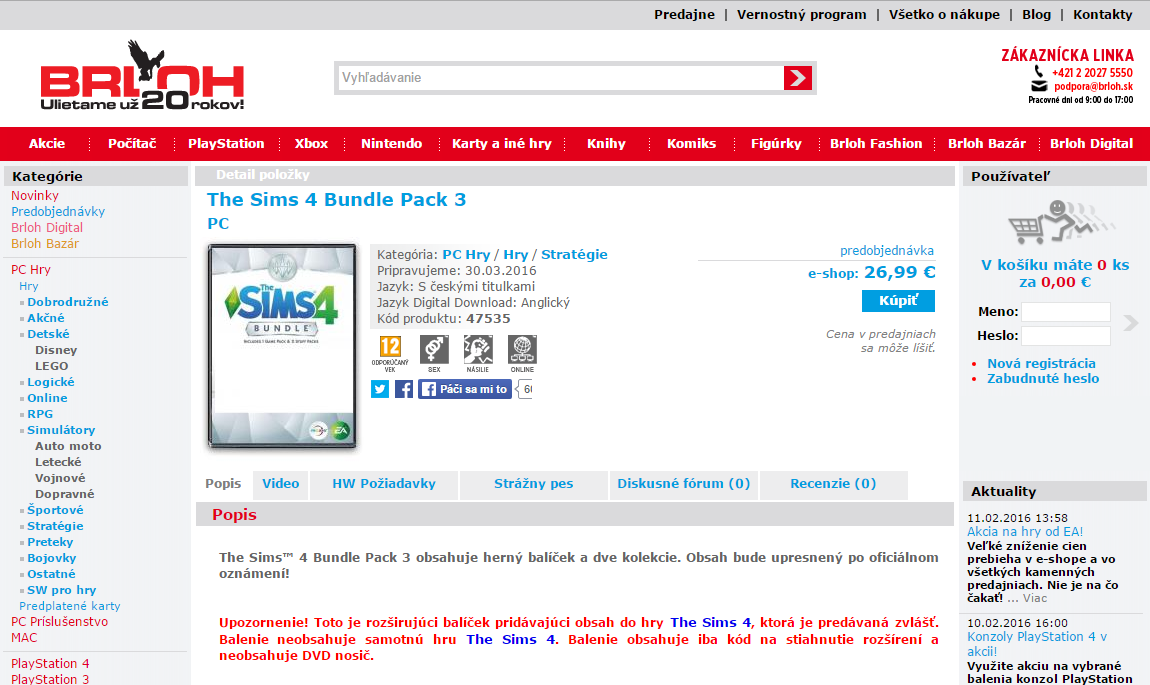Image resolution: width=1150 pixels, height=685 pixels.
Task: Switch to the HW Požiadavky tab
Action: coord(384,484)
